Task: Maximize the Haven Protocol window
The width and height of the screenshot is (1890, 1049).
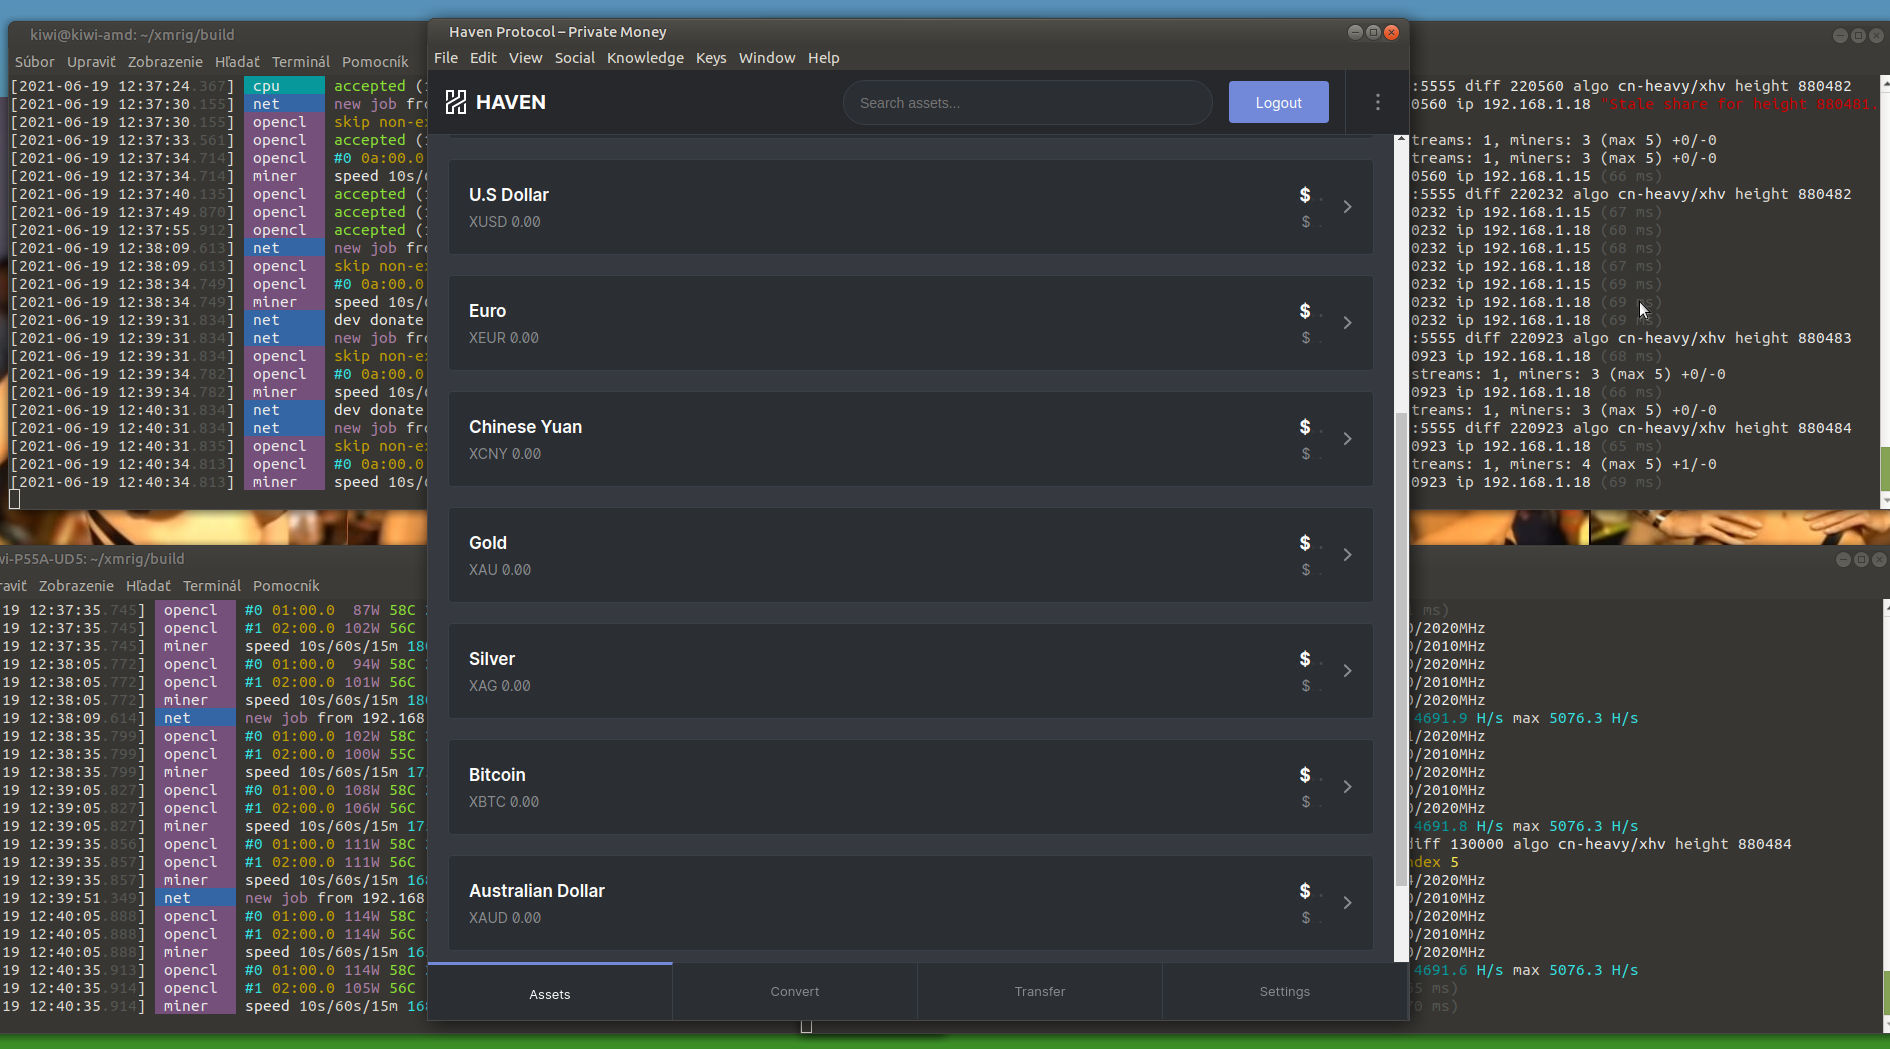Action: click(1373, 32)
